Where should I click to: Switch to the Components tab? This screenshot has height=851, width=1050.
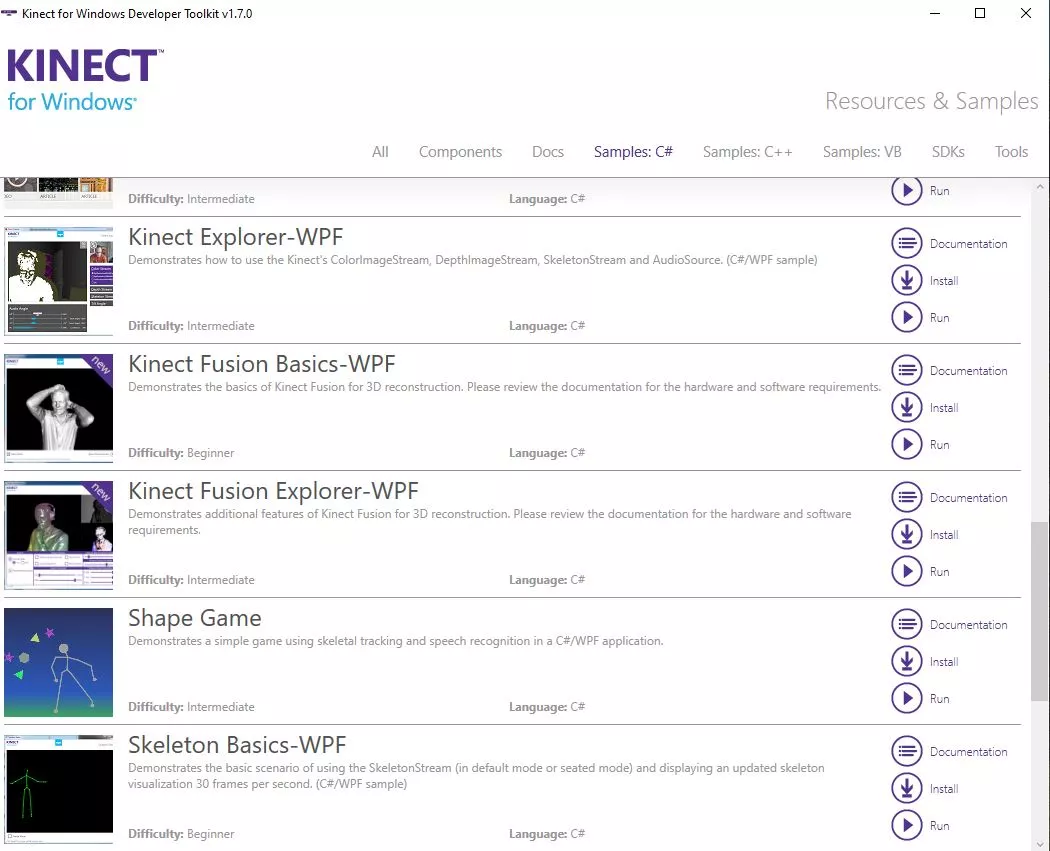[x=460, y=152]
